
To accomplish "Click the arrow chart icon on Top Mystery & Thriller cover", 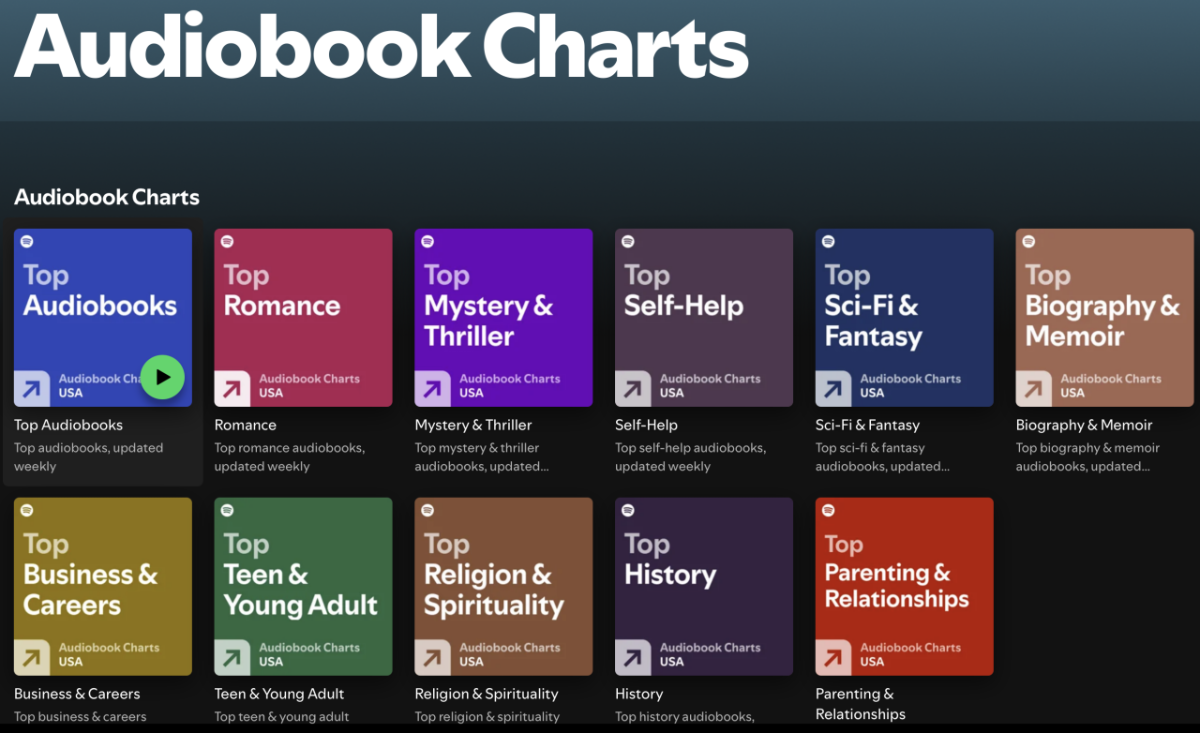I will [x=432, y=388].
